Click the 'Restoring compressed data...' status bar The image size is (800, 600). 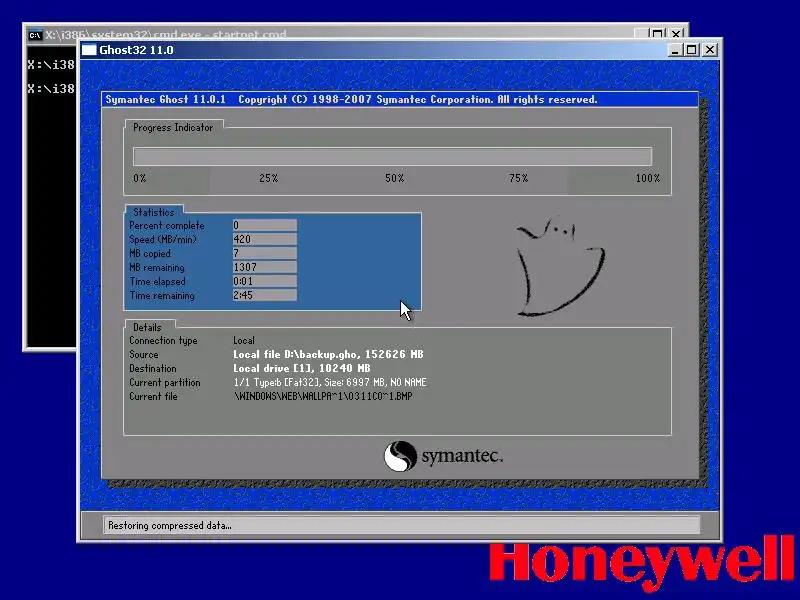(402, 526)
